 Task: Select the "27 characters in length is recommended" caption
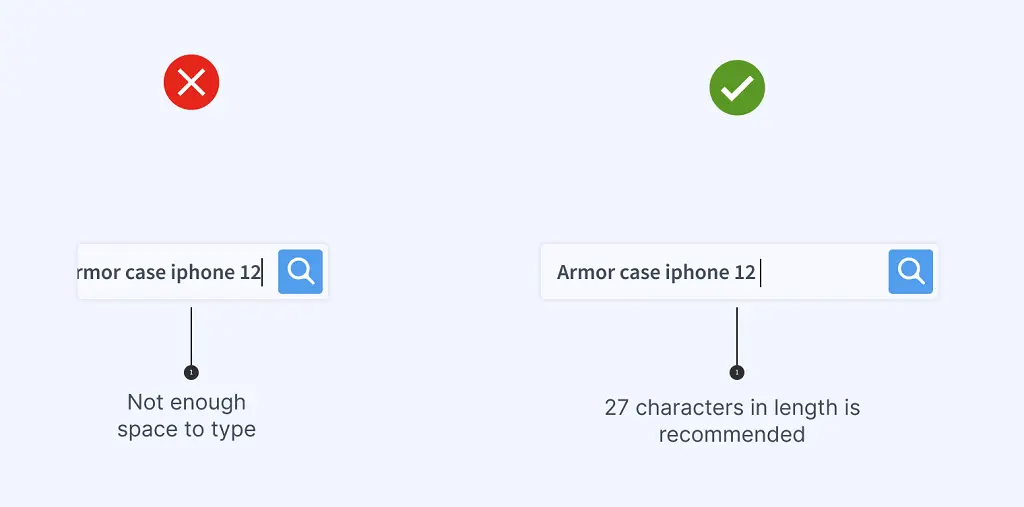pyautogui.click(x=732, y=421)
